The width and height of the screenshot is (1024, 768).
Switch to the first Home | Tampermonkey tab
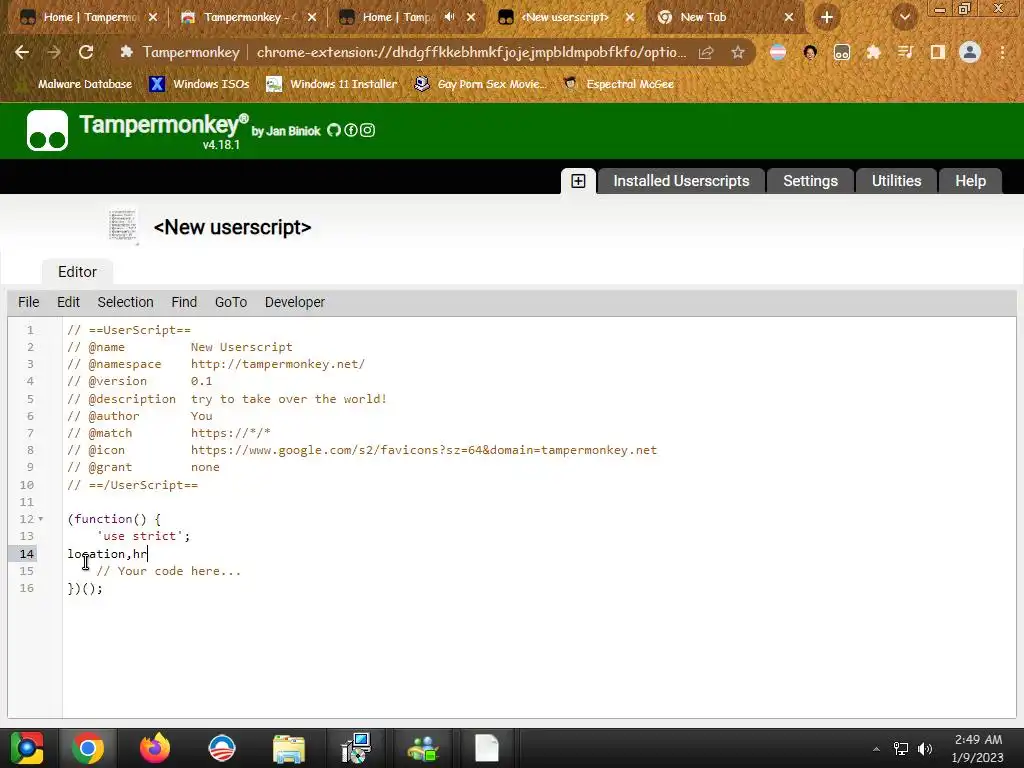tap(89, 17)
